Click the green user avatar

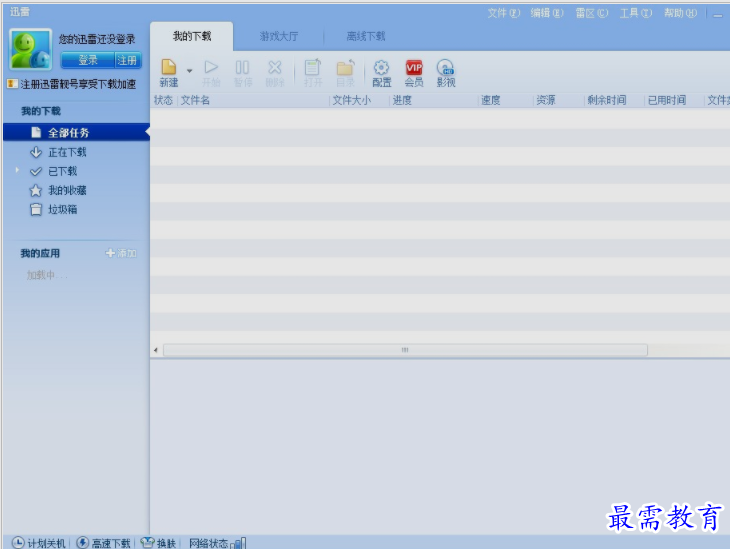click(30, 49)
